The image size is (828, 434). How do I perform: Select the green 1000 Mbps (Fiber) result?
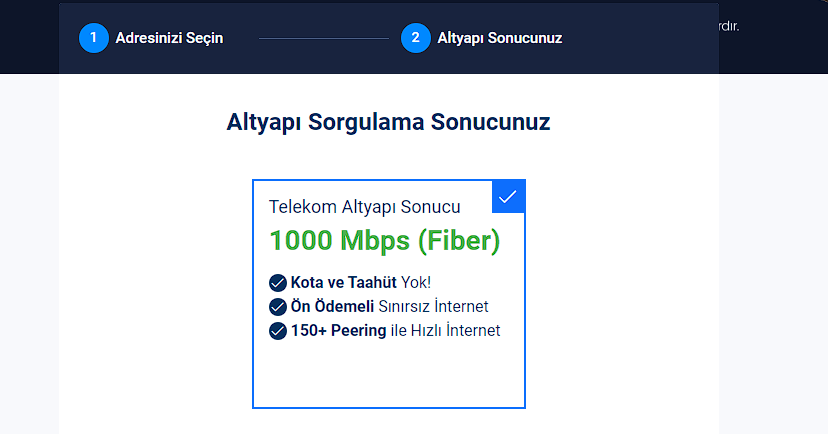coord(384,241)
